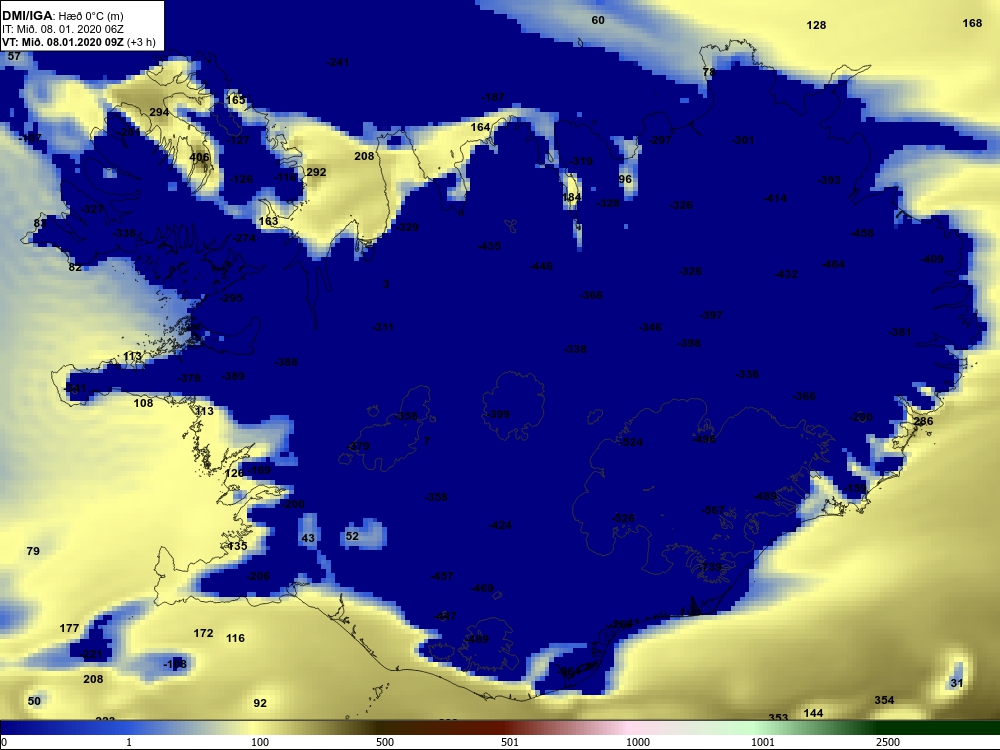Image resolution: width=1000 pixels, height=750 pixels.
Task: Click the map value '292'
Action: [x=316, y=172]
